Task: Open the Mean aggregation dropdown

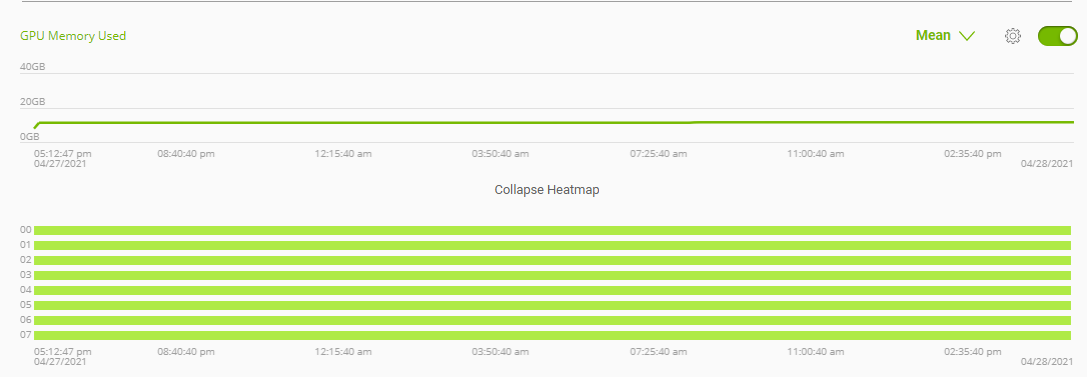Action: click(946, 35)
